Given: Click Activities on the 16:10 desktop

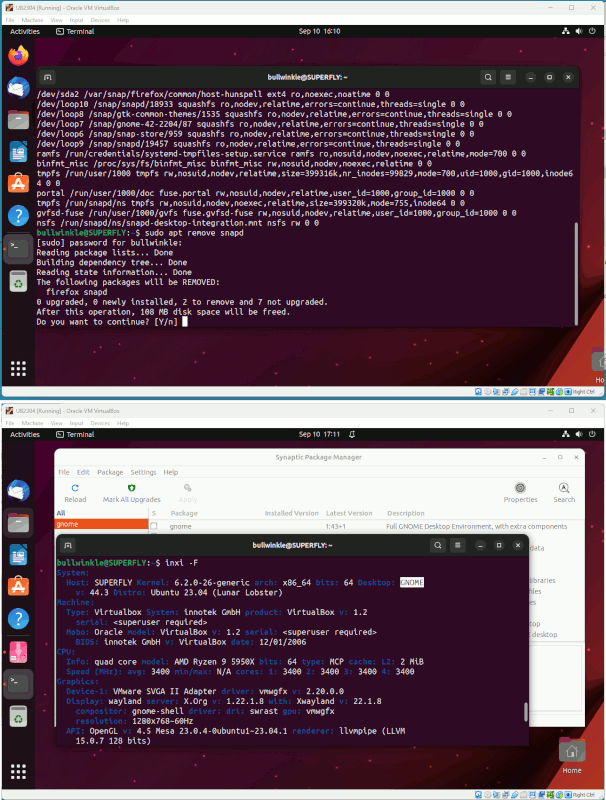Looking at the screenshot, I should coord(25,31).
